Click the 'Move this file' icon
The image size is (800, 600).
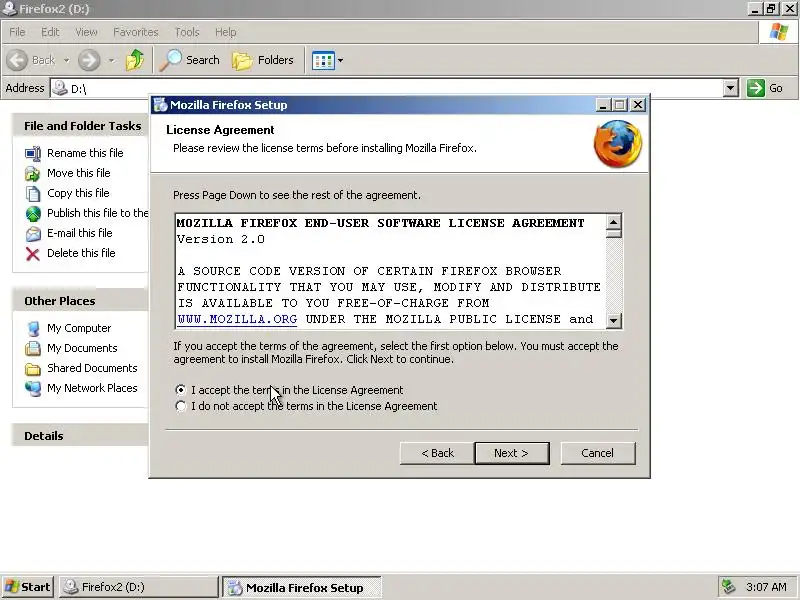[33, 173]
